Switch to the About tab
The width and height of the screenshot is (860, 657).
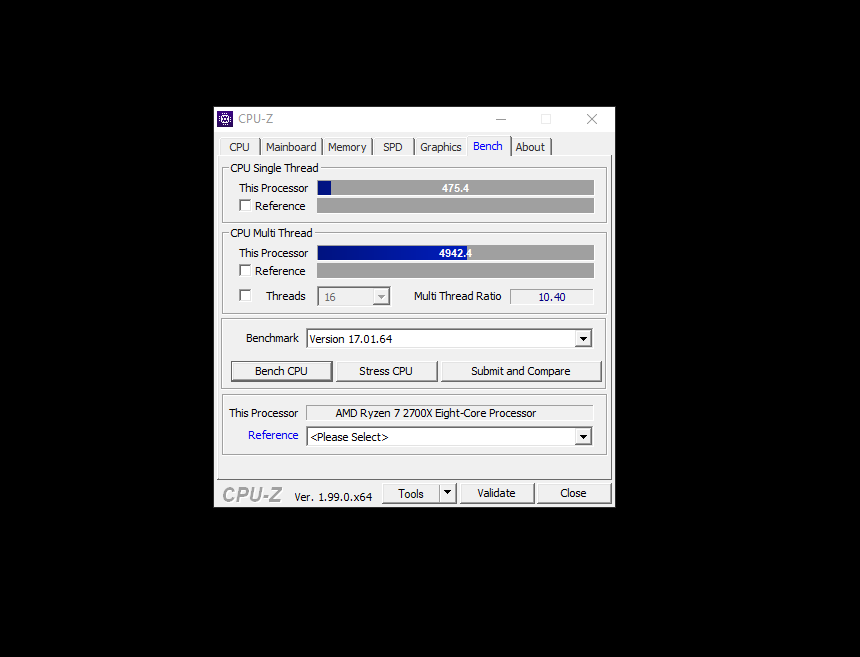pyautogui.click(x=530, y=147)
